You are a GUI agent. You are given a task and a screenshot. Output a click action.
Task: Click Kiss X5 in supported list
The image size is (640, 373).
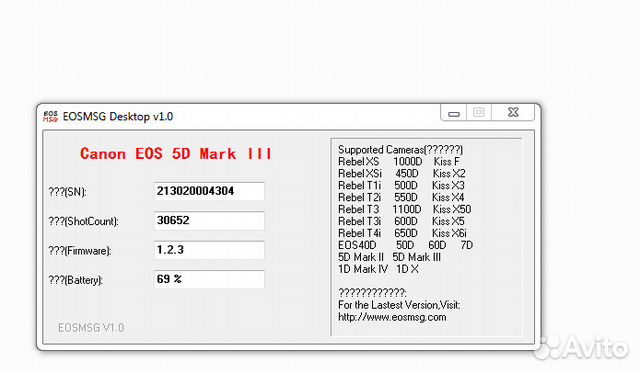coord(448,221)
